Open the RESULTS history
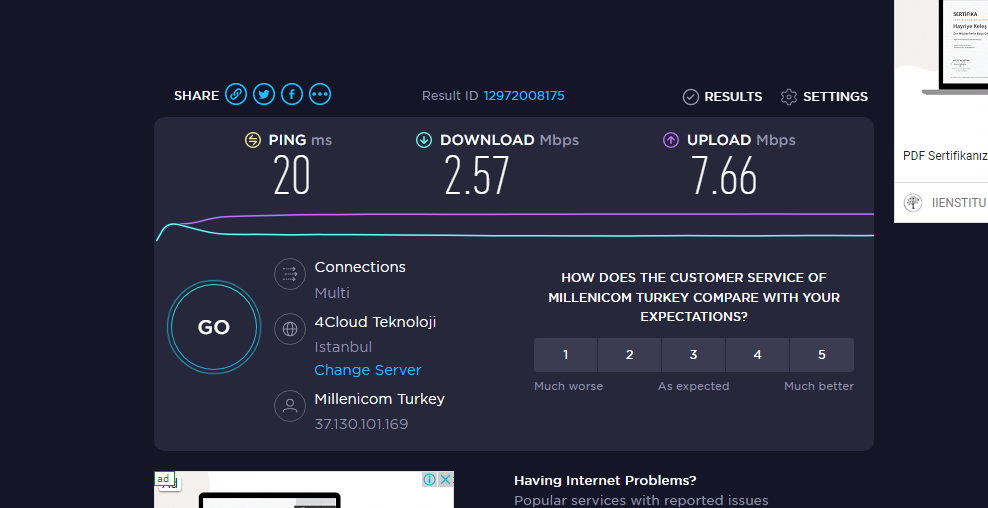988x508 pixels. 733,96
